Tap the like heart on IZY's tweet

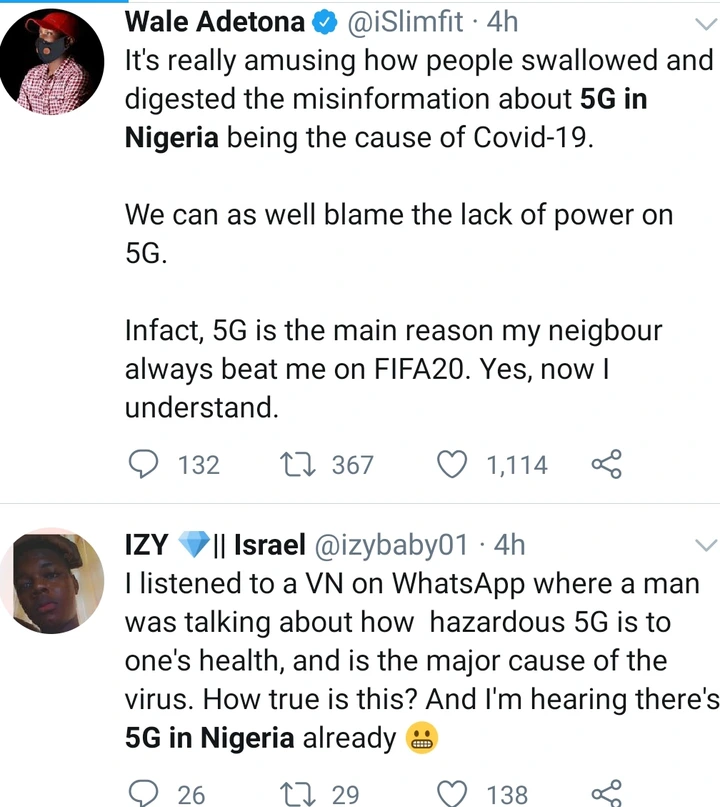point(452,793)
